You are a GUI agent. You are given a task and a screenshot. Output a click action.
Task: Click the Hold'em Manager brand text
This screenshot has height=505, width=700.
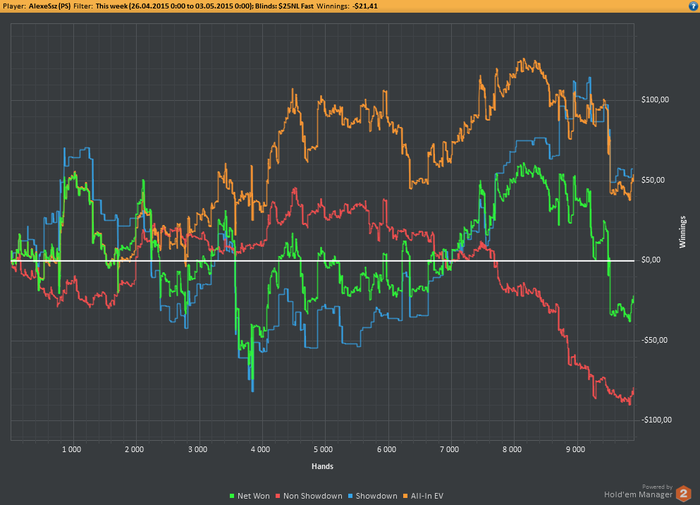[638, 494]
